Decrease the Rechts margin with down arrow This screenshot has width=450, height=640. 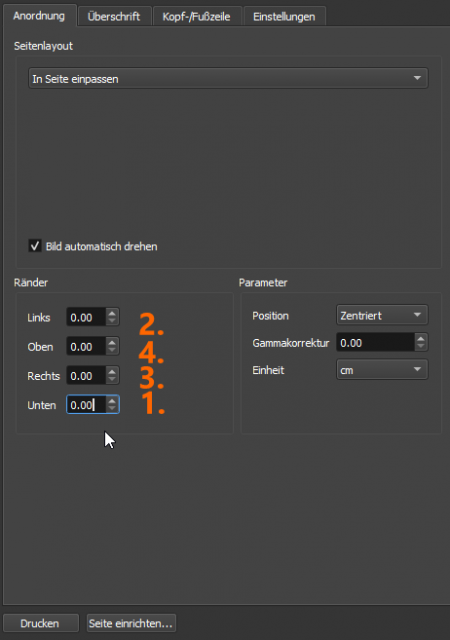point(112,380)
